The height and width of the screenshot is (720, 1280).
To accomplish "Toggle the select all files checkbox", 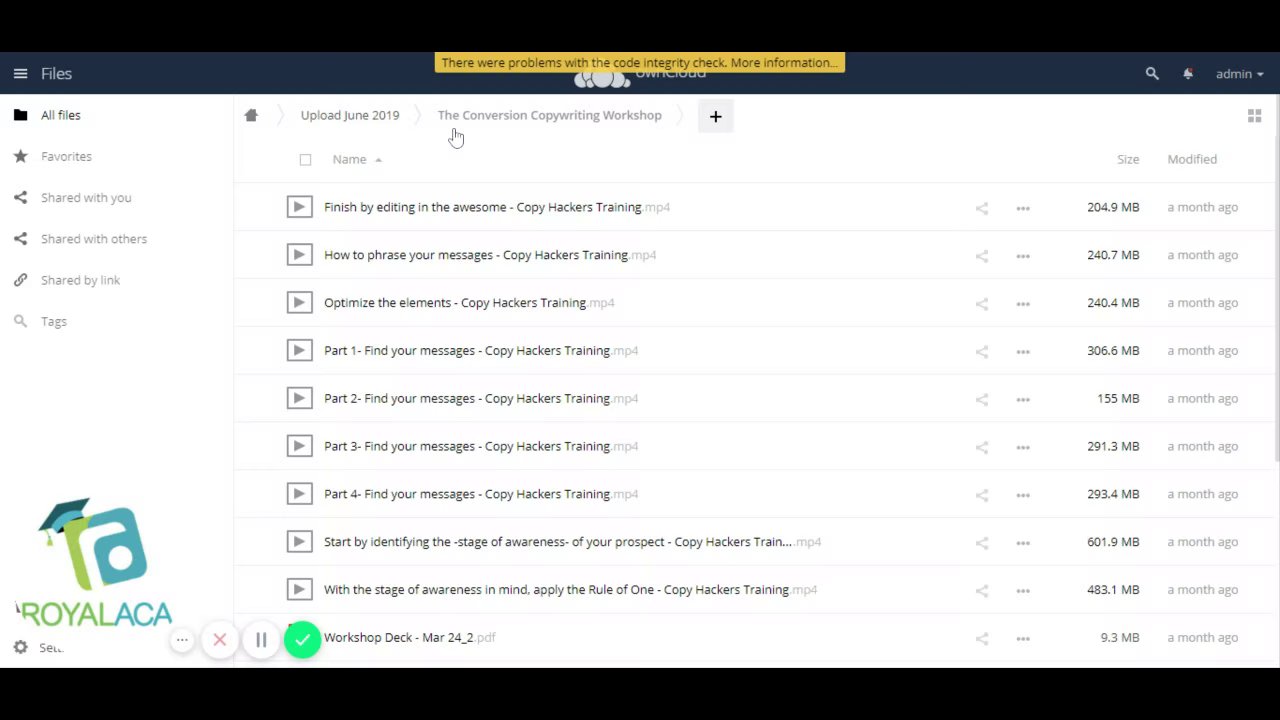I will (305, 159).
